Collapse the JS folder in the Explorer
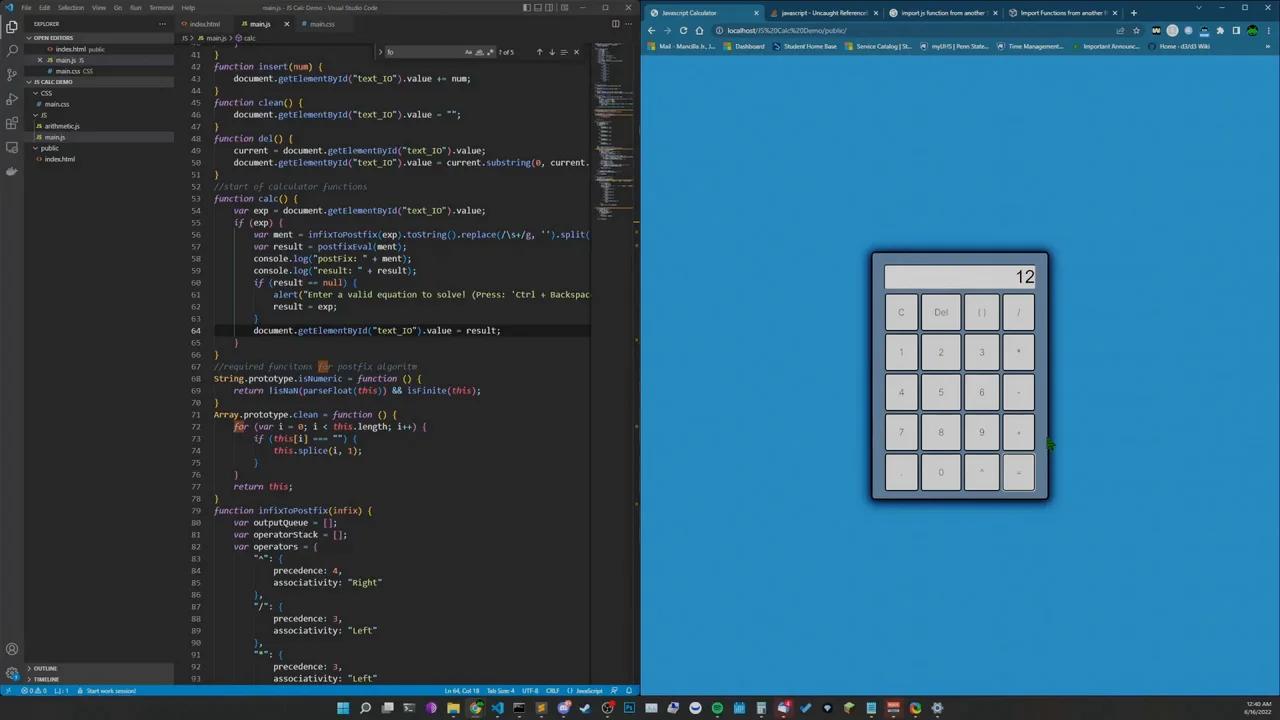This screenshot has width=1280, height=720. 45,115
